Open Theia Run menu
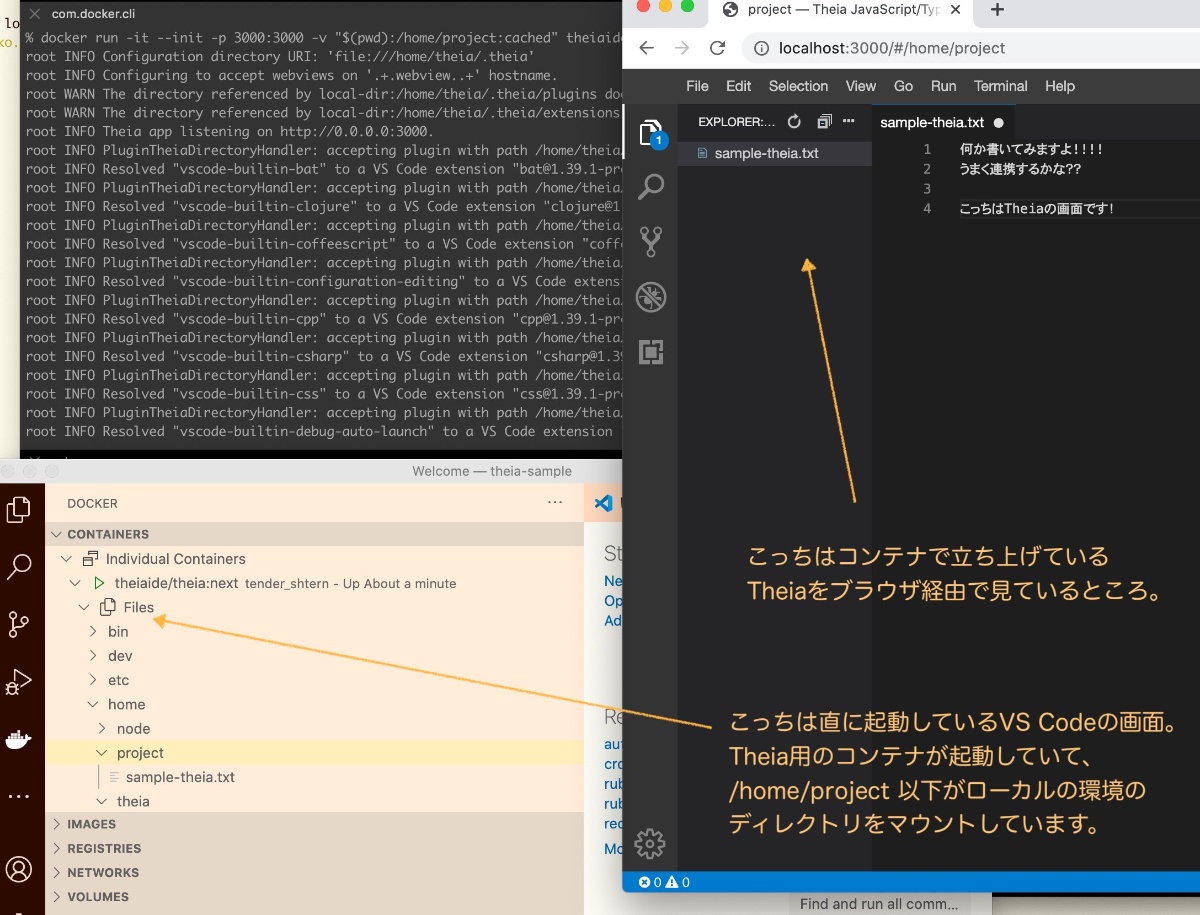 pyautogui.click(x=943, y=86)
